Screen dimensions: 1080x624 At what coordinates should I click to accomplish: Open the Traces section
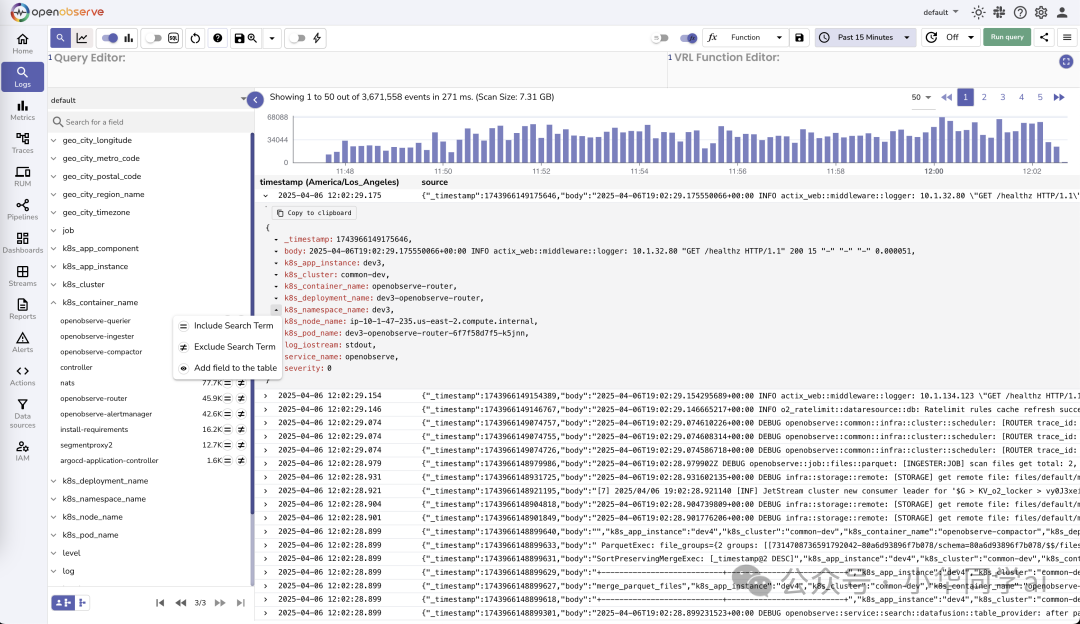coord(23,143)
